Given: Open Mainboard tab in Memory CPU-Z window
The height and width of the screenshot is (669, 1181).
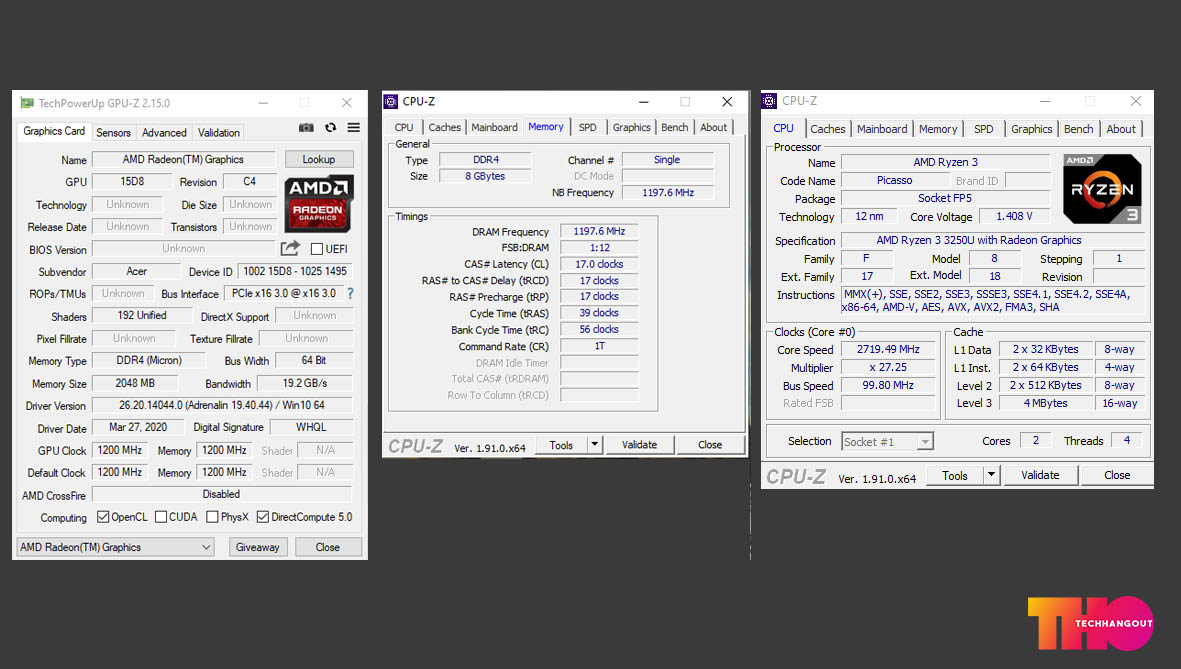Looking at the screenshot, I should tap(495, 127).
